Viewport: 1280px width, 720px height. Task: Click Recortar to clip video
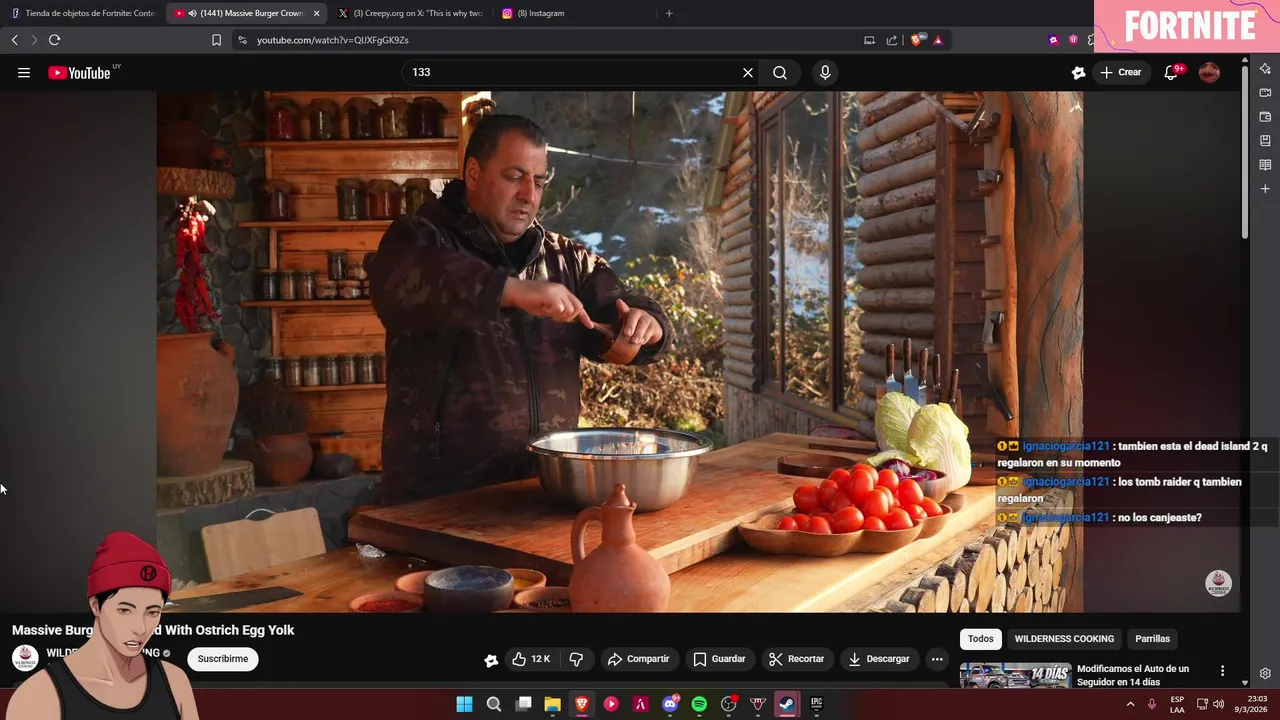(796, 659)
